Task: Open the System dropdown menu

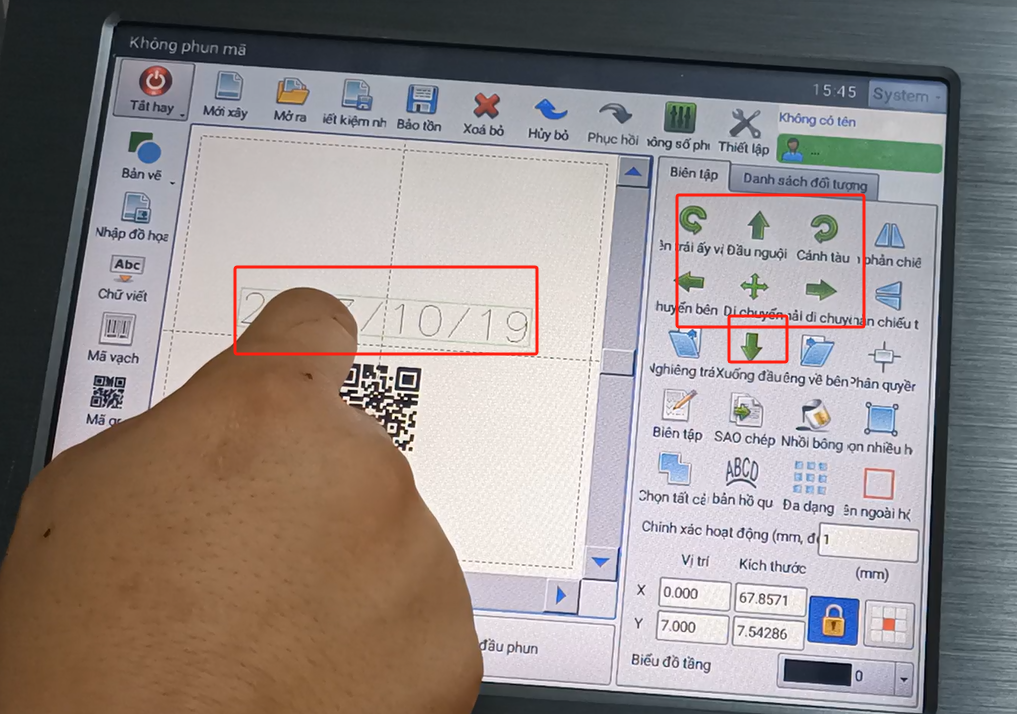Action: (x=906, y=96)
